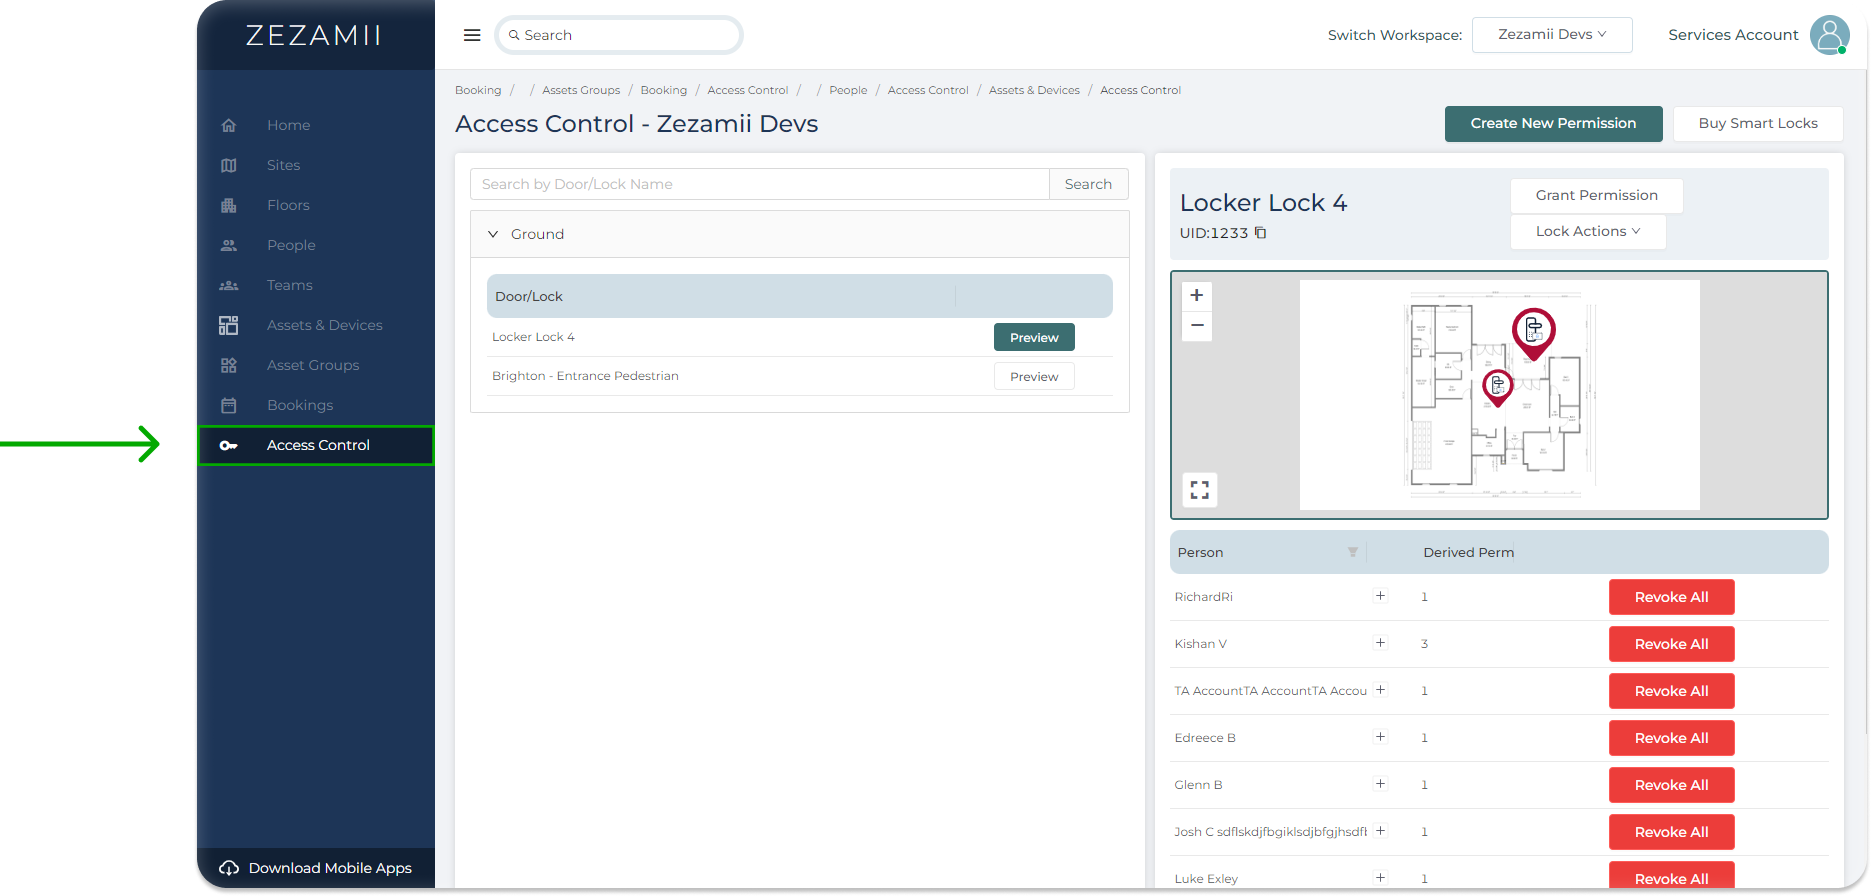Click the first Booking breadcrumb

(x=478, y=90)
